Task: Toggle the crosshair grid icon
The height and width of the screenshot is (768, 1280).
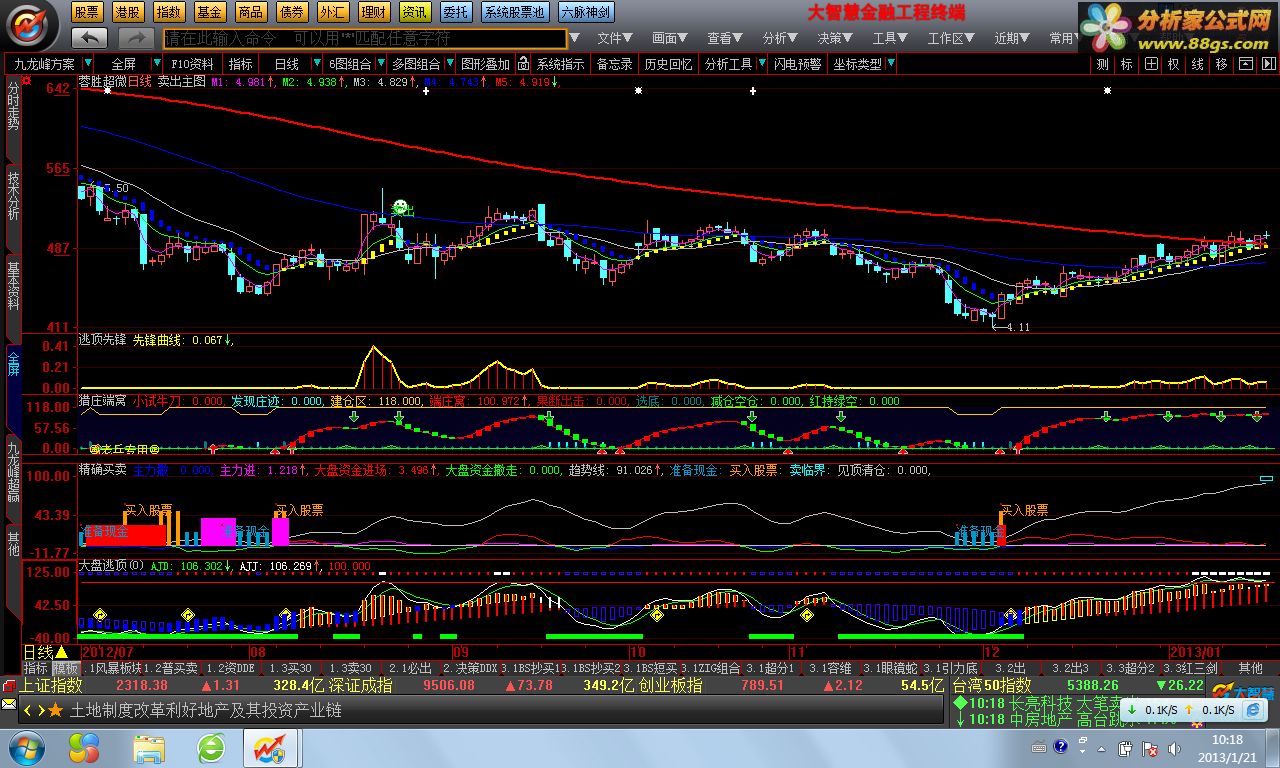Action: [x=1151, y=63]
